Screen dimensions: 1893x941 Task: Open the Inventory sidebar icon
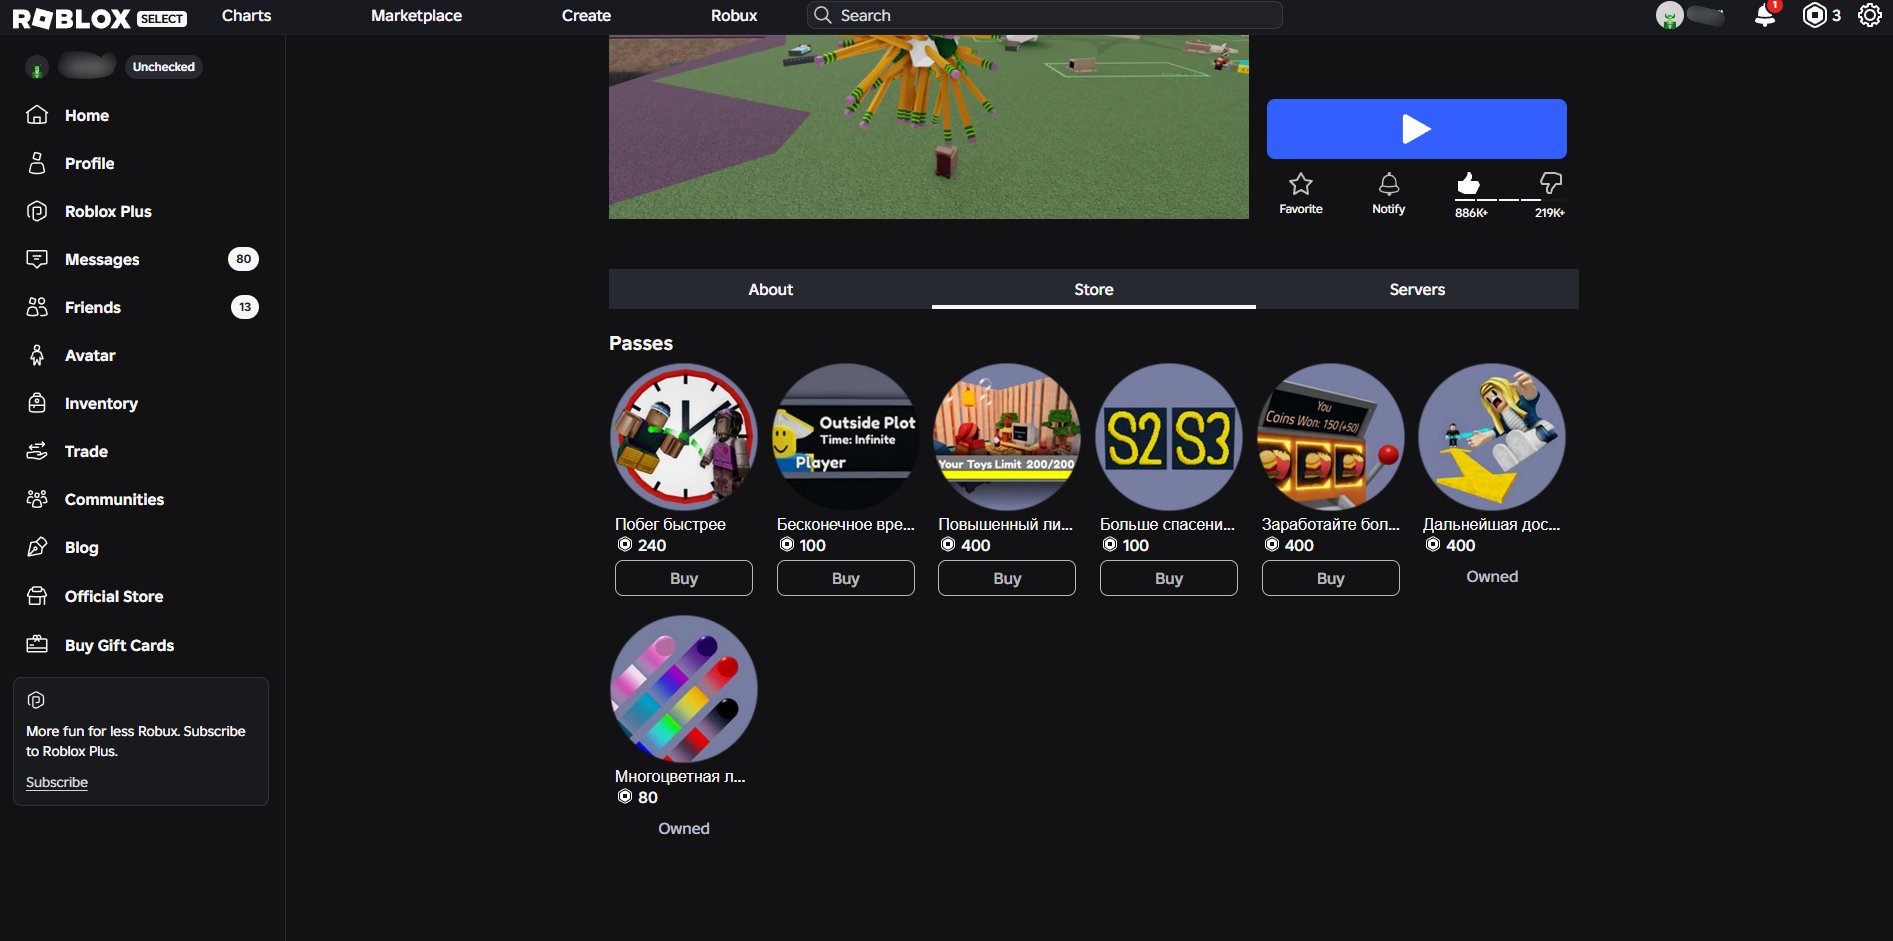[37, 403]
